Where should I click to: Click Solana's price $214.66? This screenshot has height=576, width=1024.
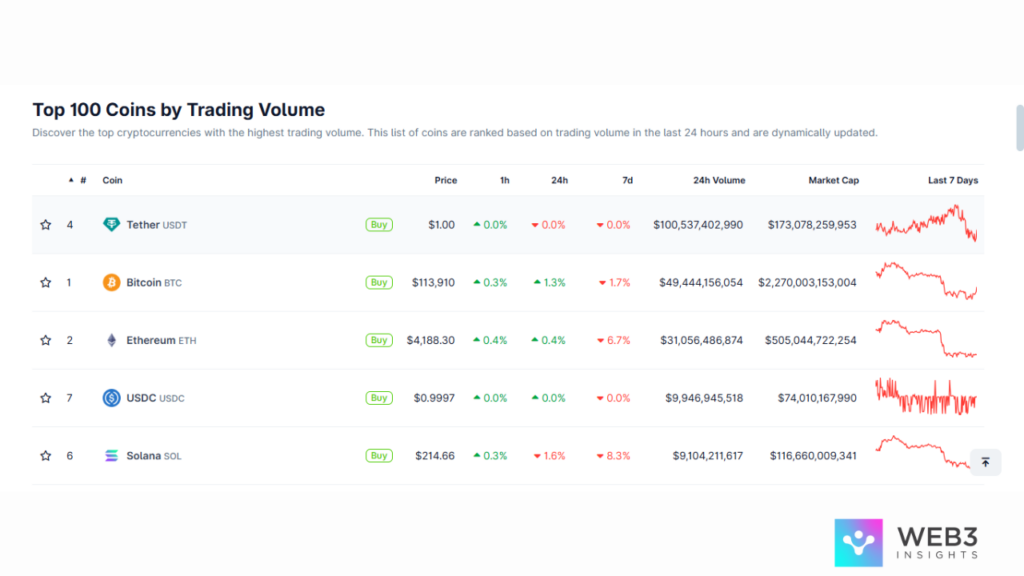click(x=435, y=456)
